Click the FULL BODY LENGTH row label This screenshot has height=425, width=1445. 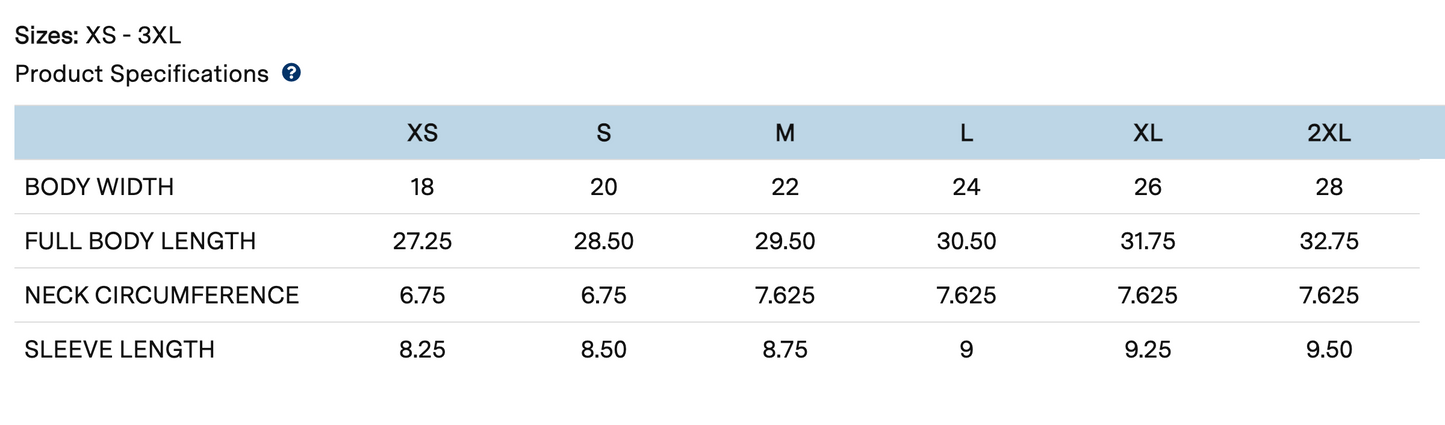point(140,241)
